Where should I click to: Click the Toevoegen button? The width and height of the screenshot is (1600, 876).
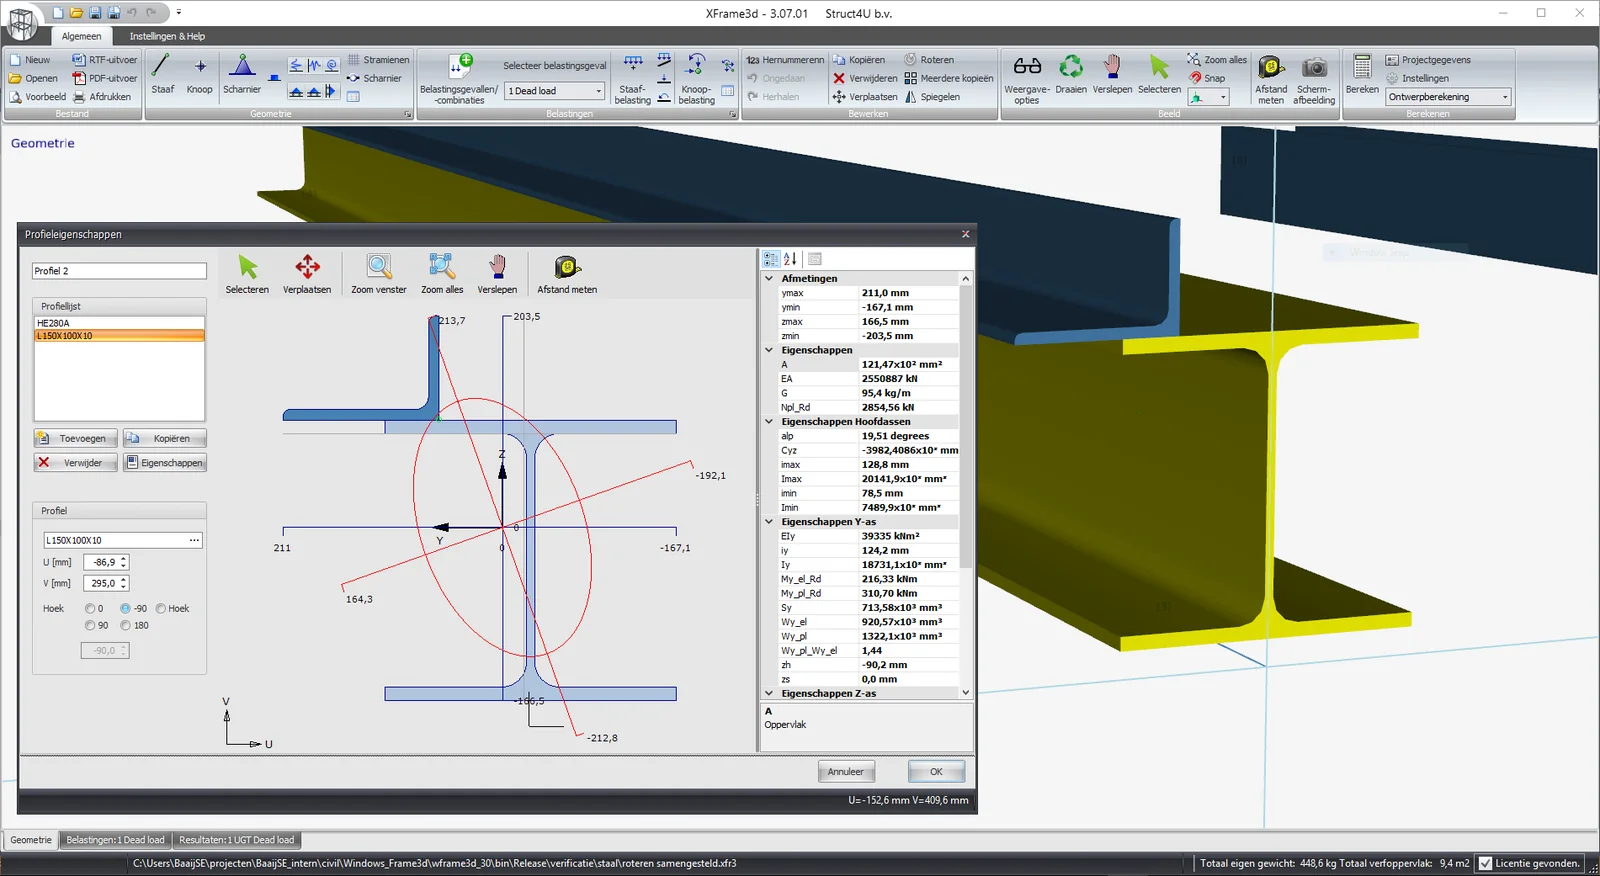75,438
